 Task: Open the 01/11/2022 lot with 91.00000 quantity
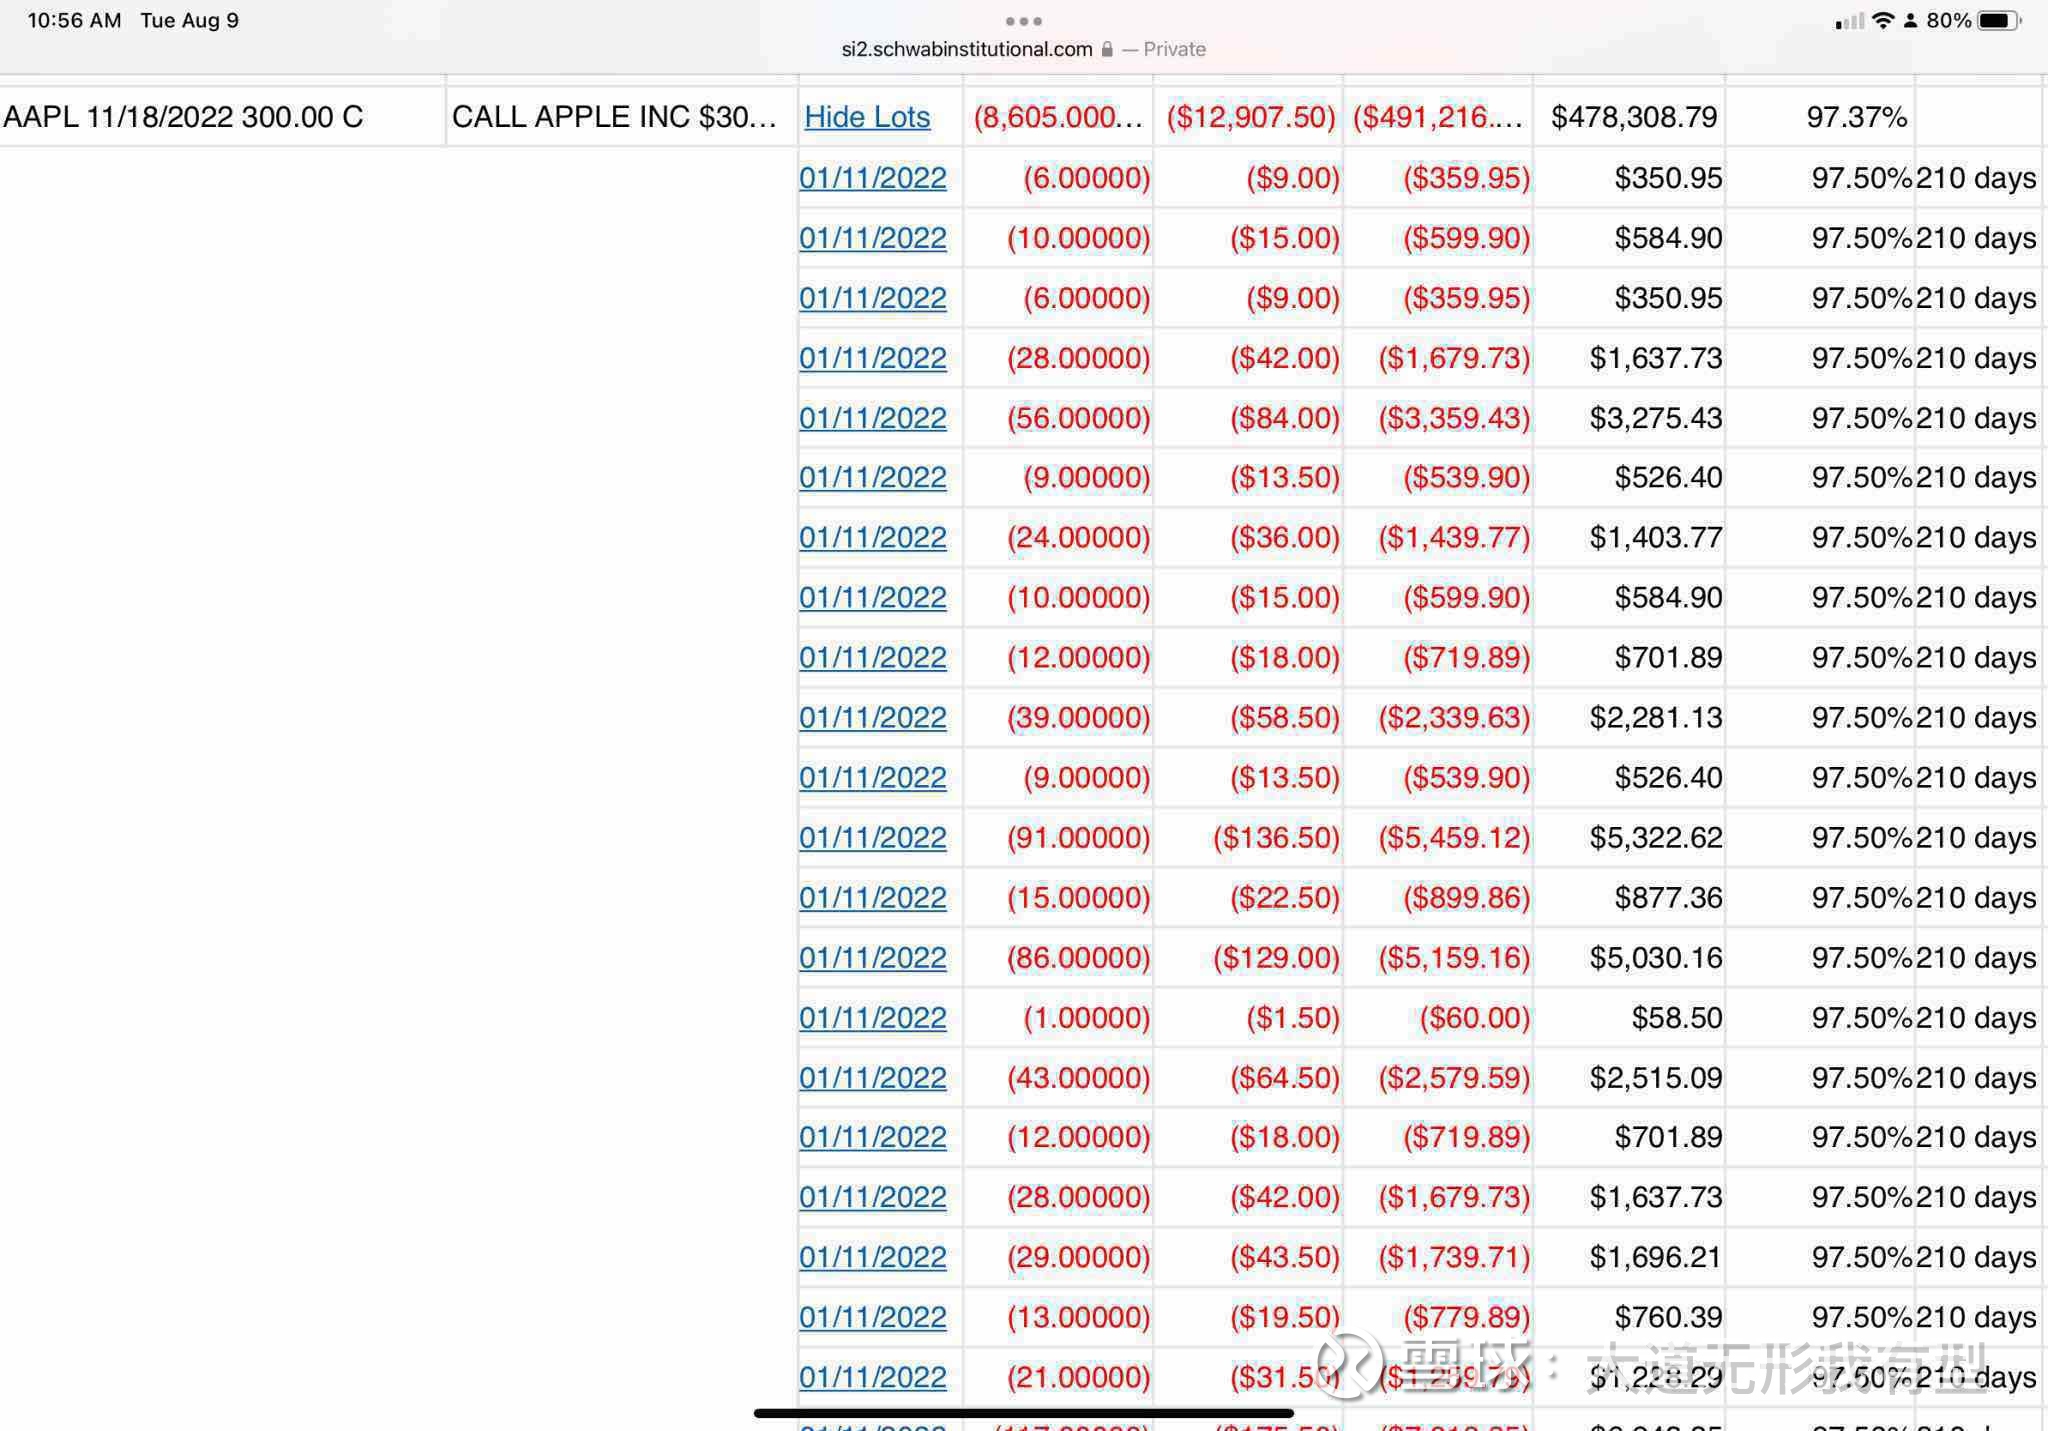[872, 837]
